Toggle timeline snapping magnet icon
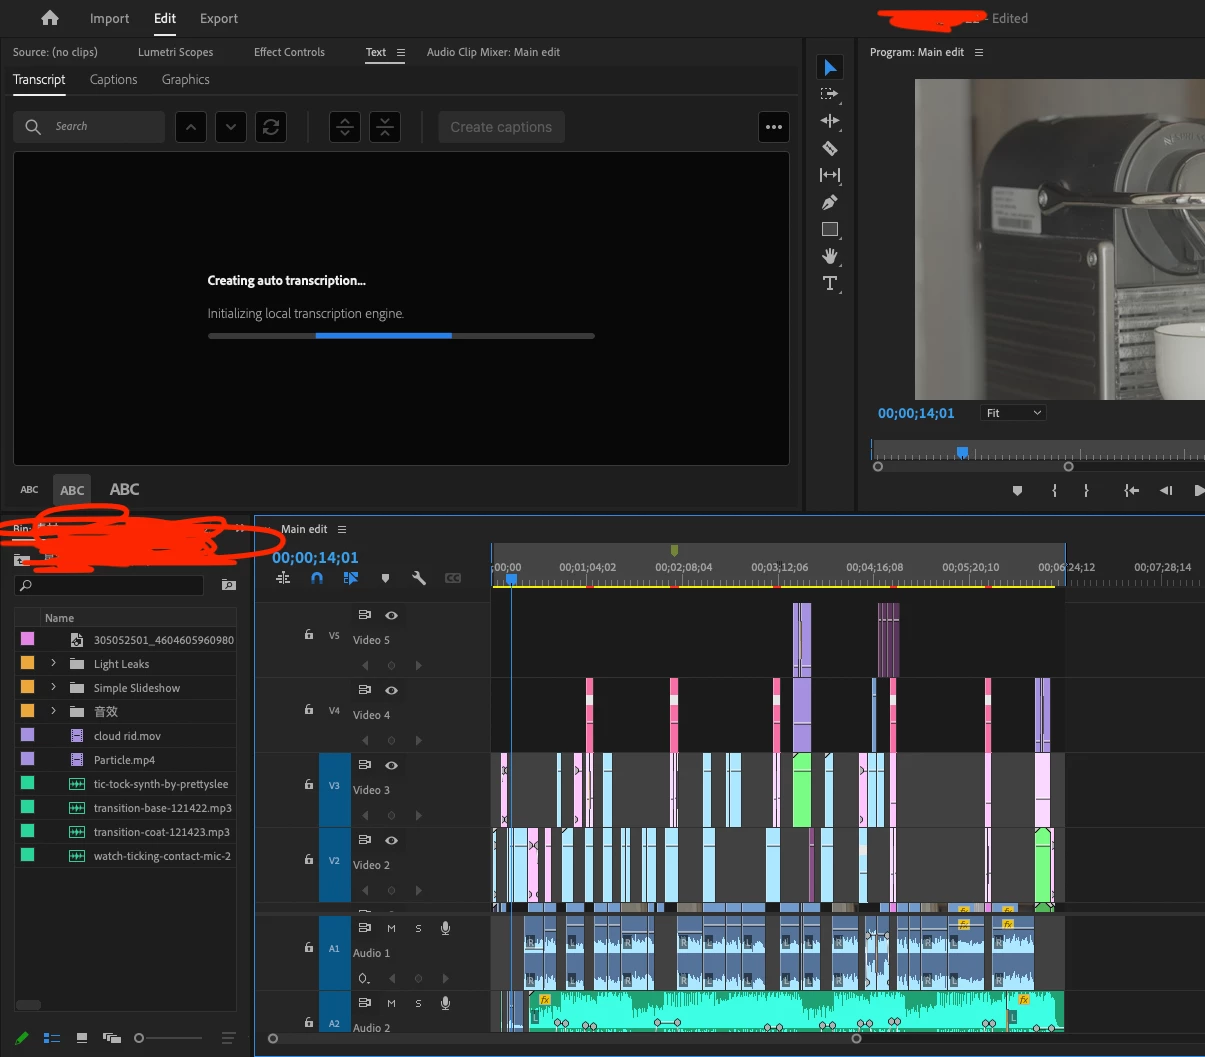Screen dimensions: 1205x1057 pos(317,578)
